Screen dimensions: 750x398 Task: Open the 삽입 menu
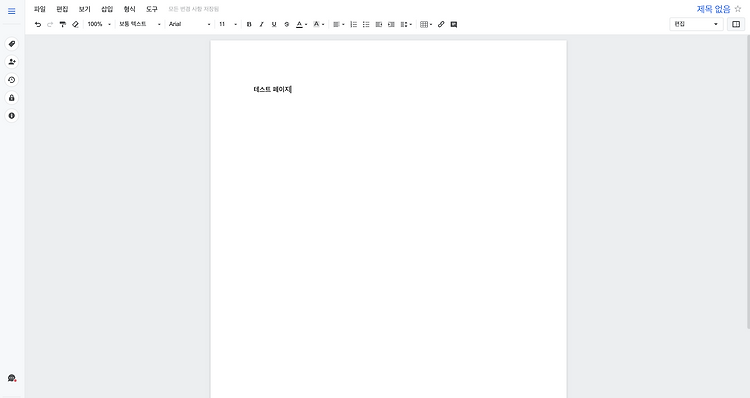click(x=107, y=9)
